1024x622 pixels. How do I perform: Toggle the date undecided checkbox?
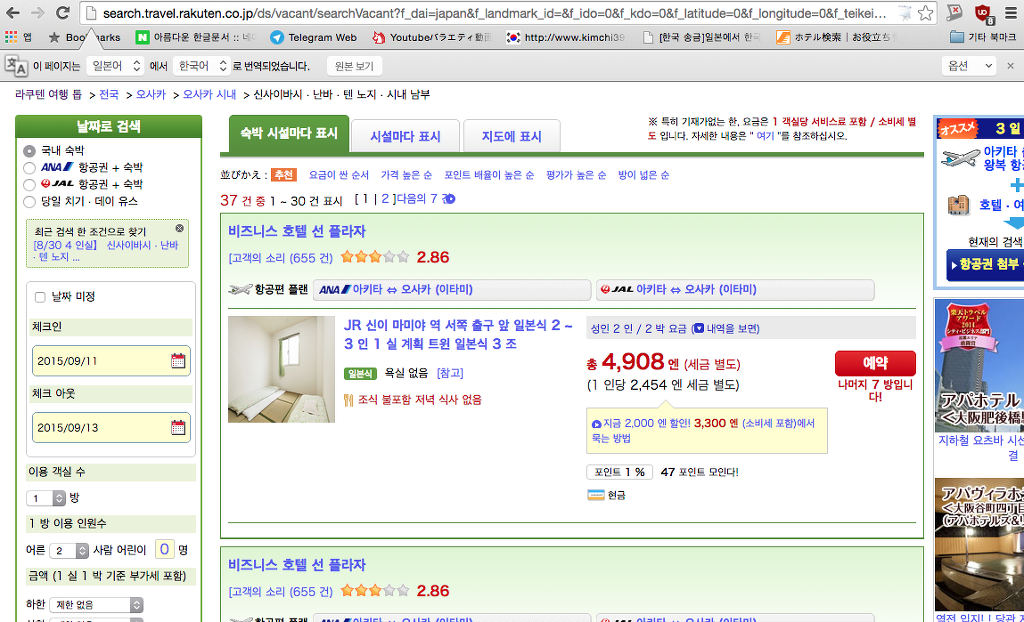tap(40, 297)
